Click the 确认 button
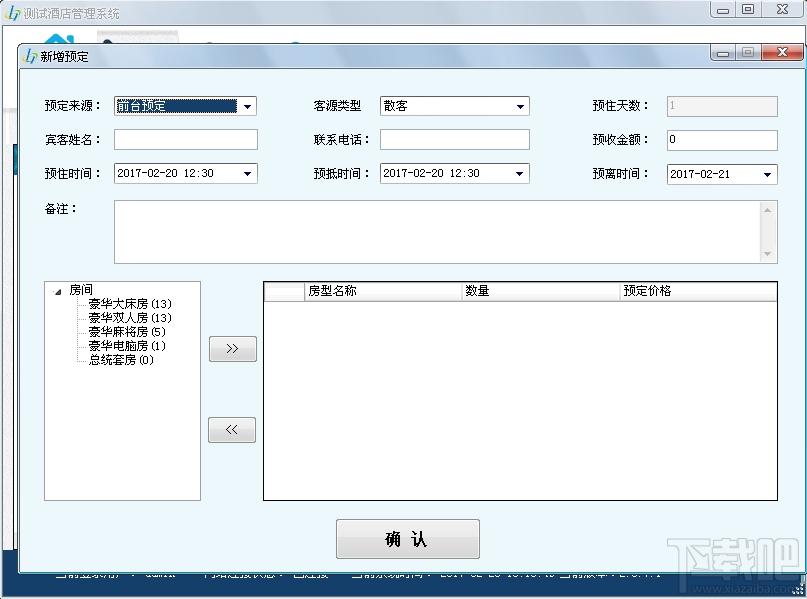The height and width of the screenshot is (599, 807). click(x=408, y=539)
